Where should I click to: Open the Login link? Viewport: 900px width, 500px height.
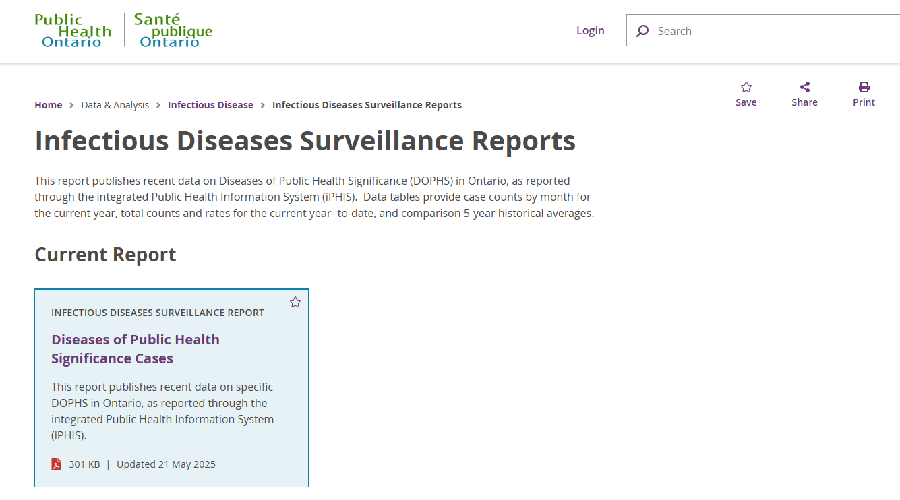click(x=590, y=31)
